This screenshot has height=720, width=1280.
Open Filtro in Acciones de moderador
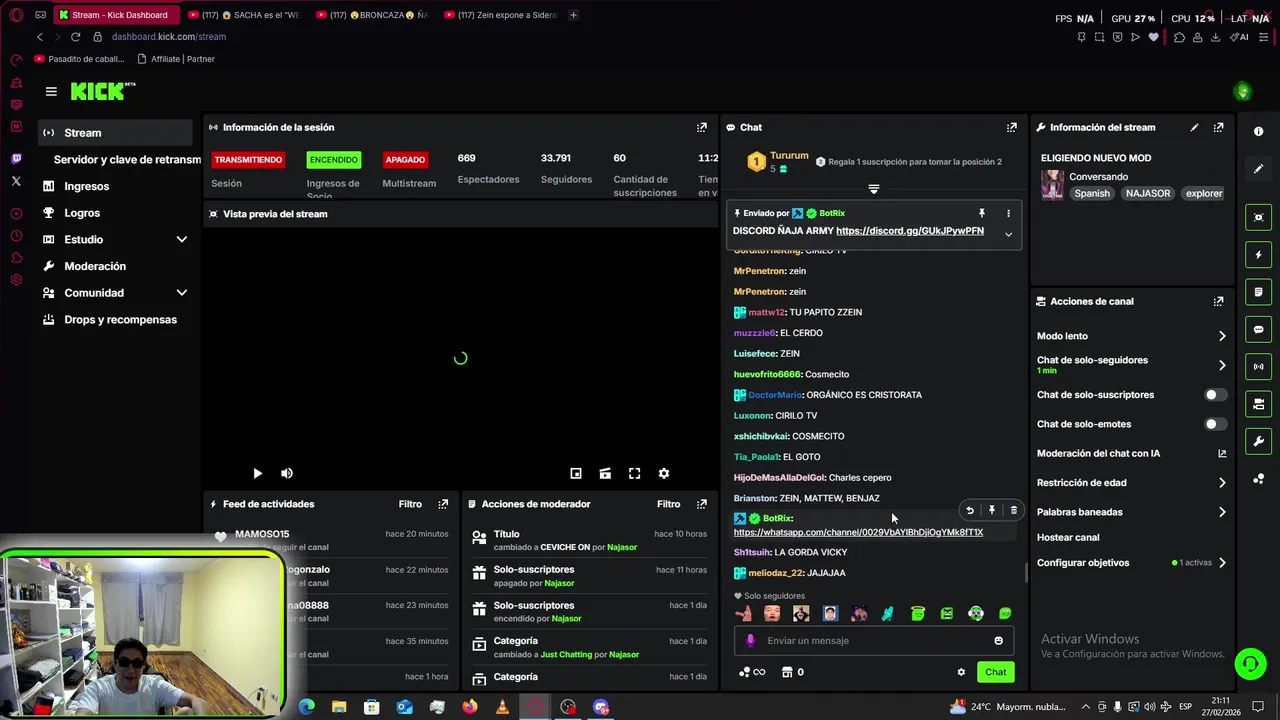(x=668, y=504)
